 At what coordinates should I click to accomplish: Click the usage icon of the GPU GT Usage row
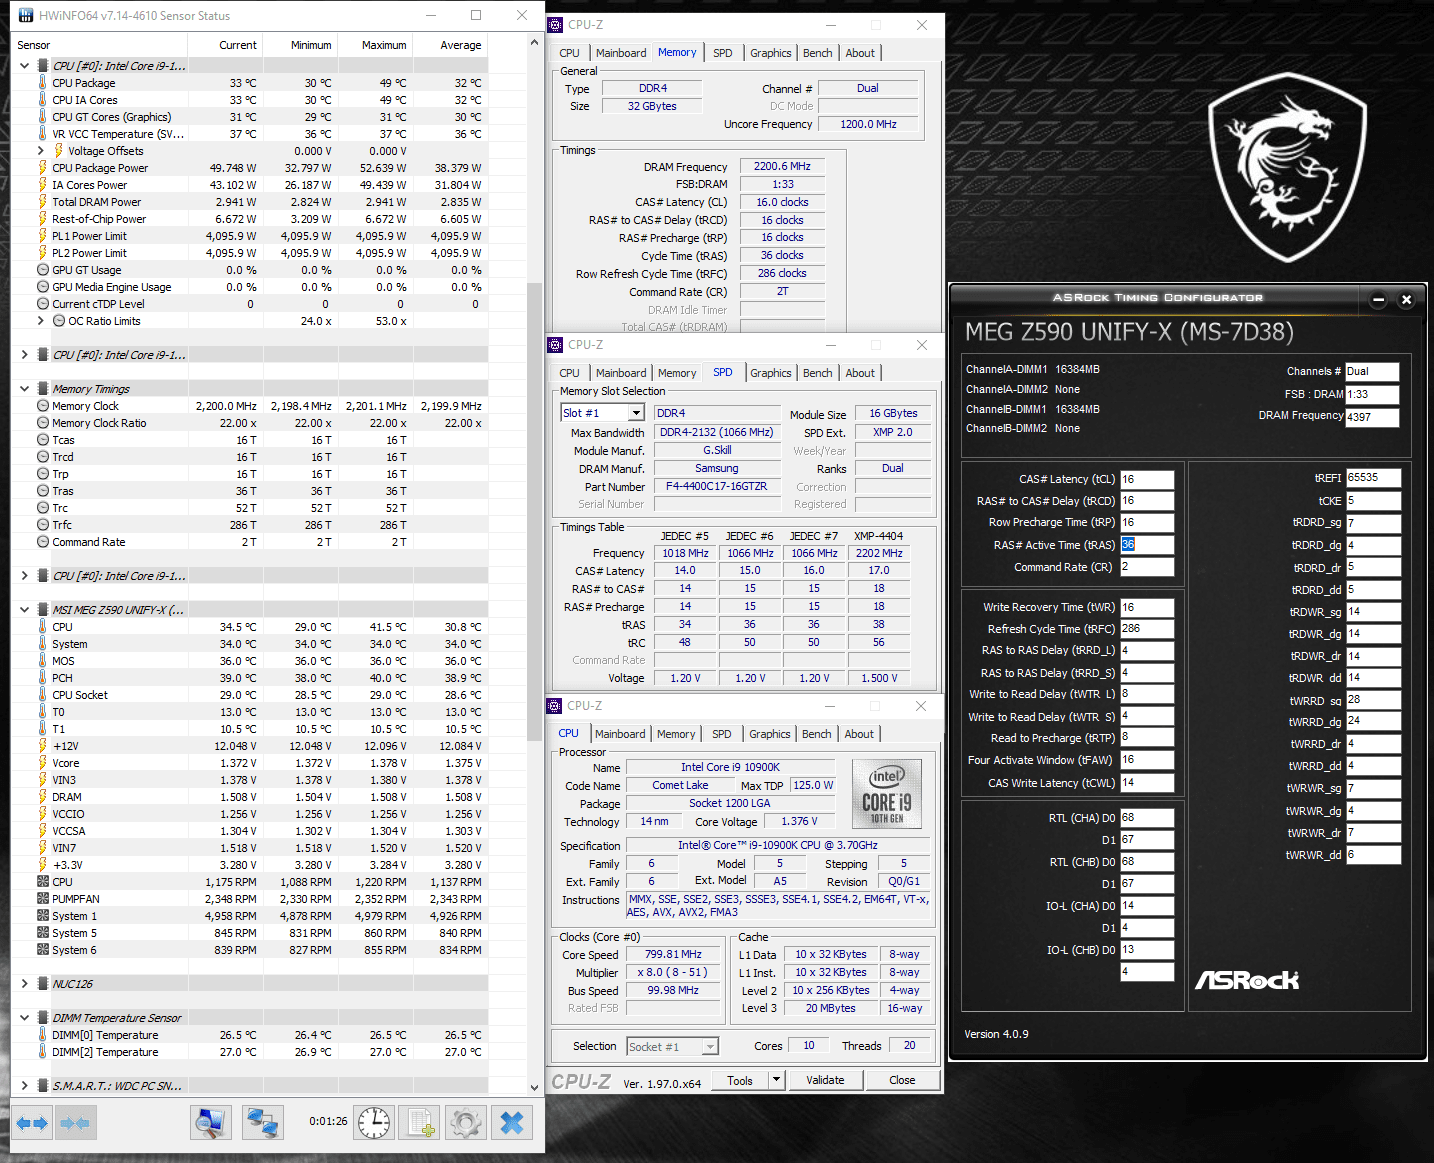pos(43,270)
